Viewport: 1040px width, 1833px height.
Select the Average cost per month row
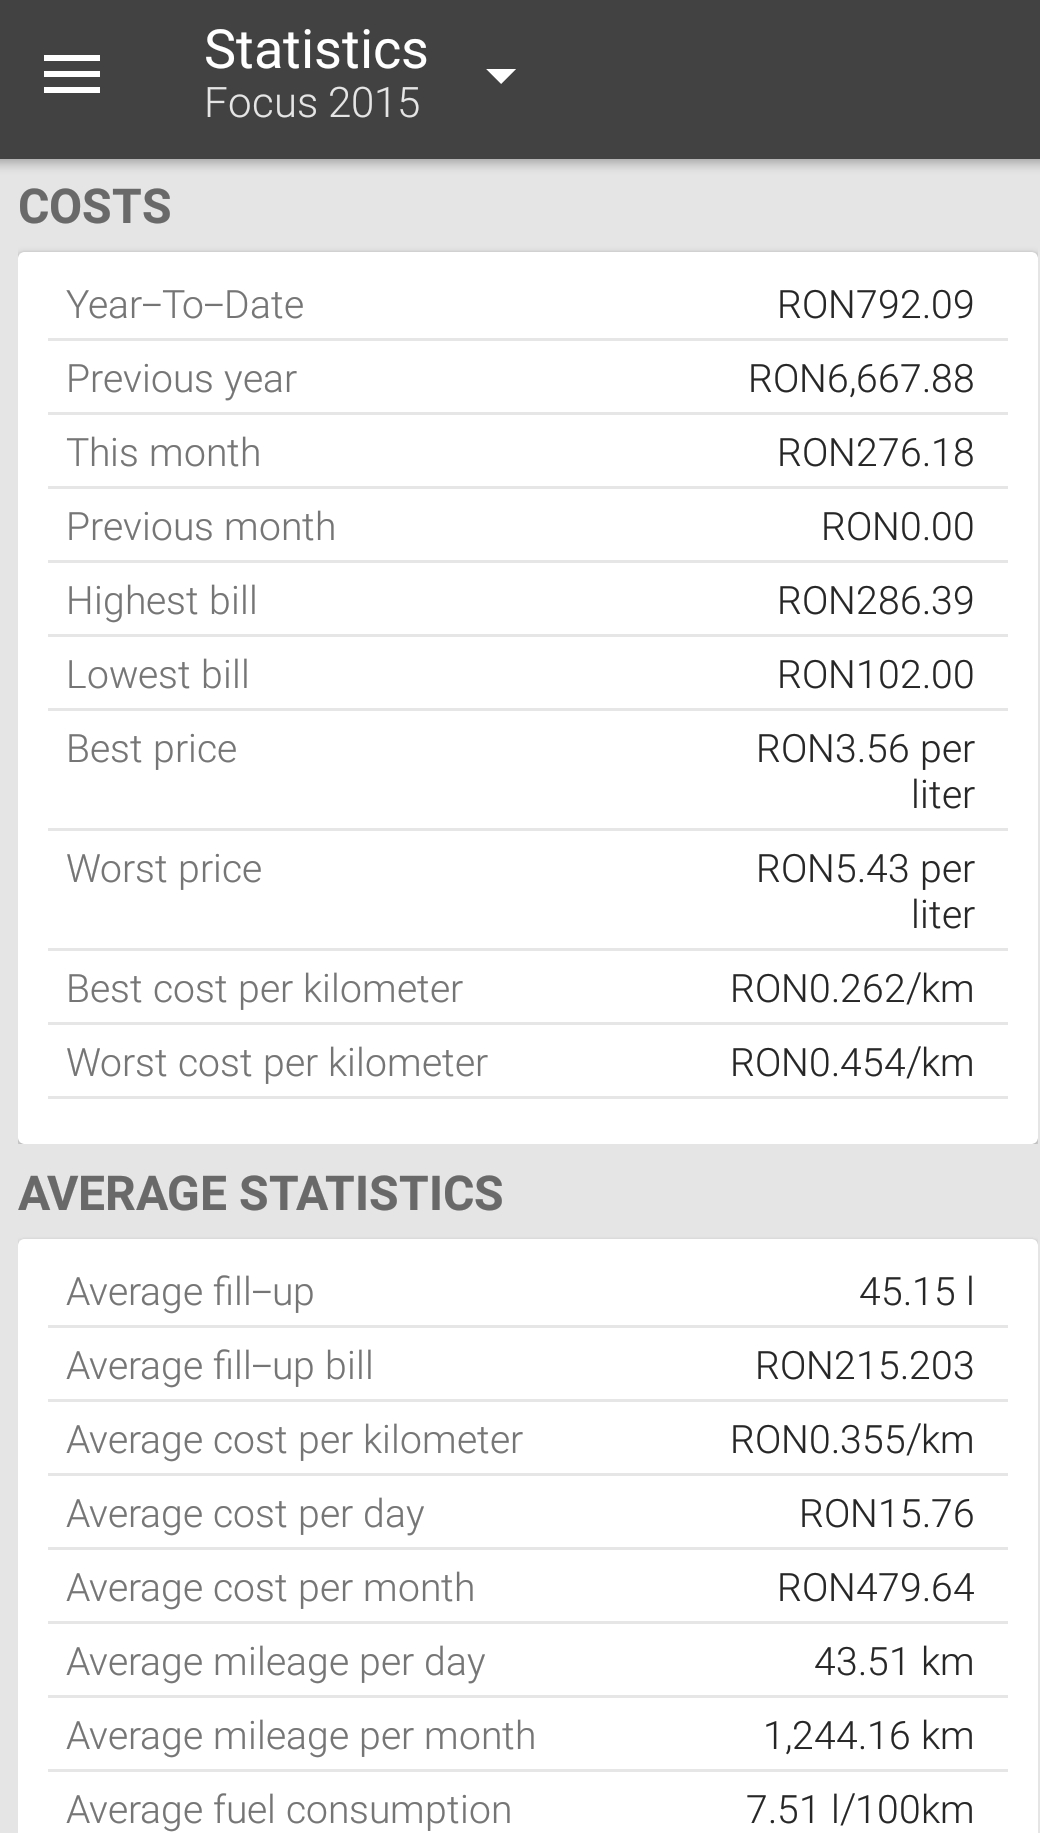(527, 1587)
